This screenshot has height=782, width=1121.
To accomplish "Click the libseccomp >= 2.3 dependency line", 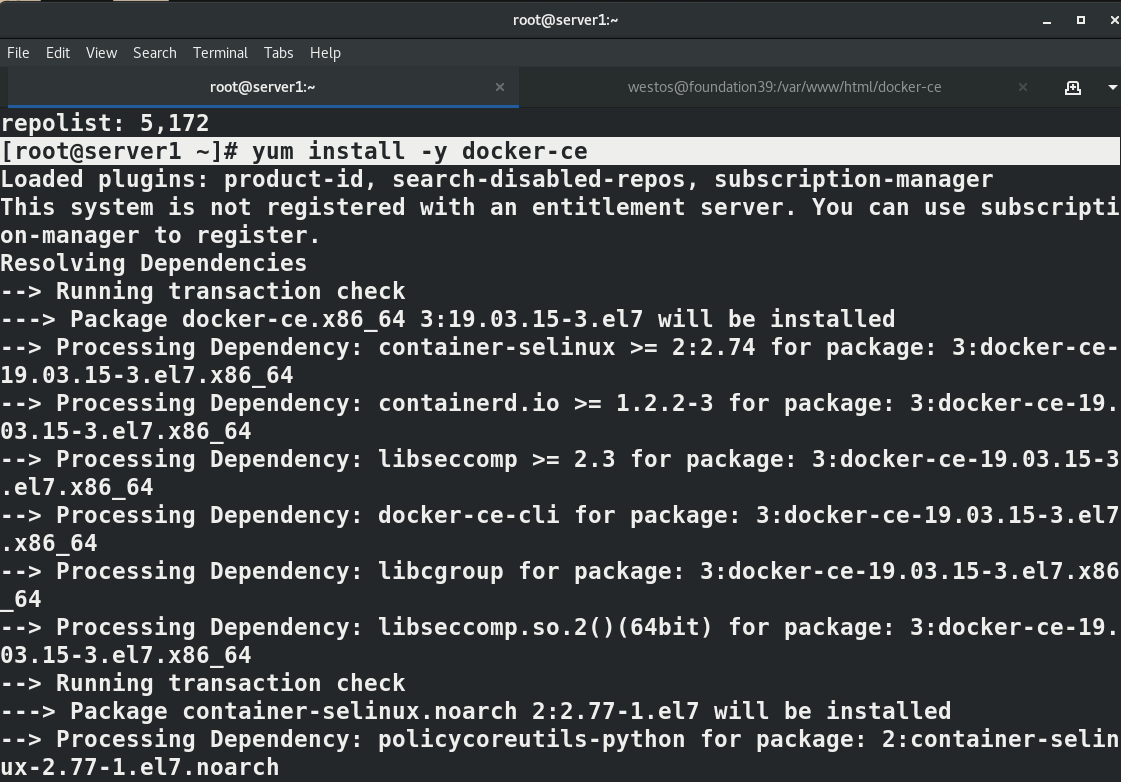I will tap(560, 473).
